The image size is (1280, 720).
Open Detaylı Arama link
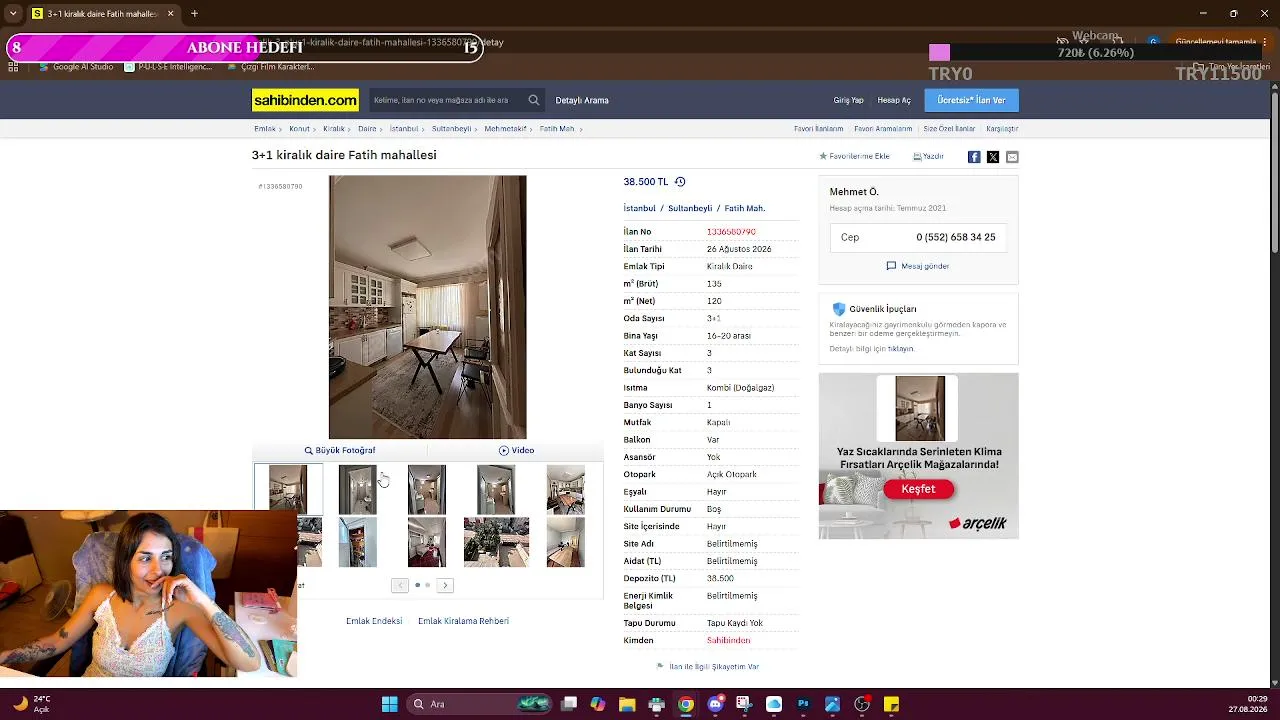coord(582,100)
